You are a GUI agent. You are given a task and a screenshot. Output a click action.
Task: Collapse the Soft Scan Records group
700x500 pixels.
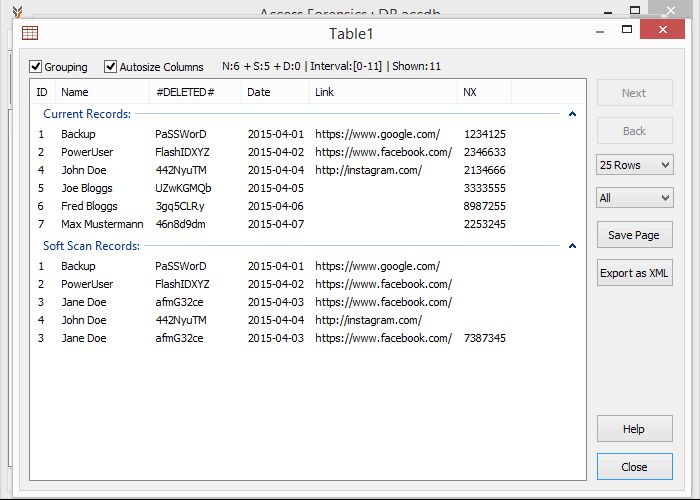(572, 246)
